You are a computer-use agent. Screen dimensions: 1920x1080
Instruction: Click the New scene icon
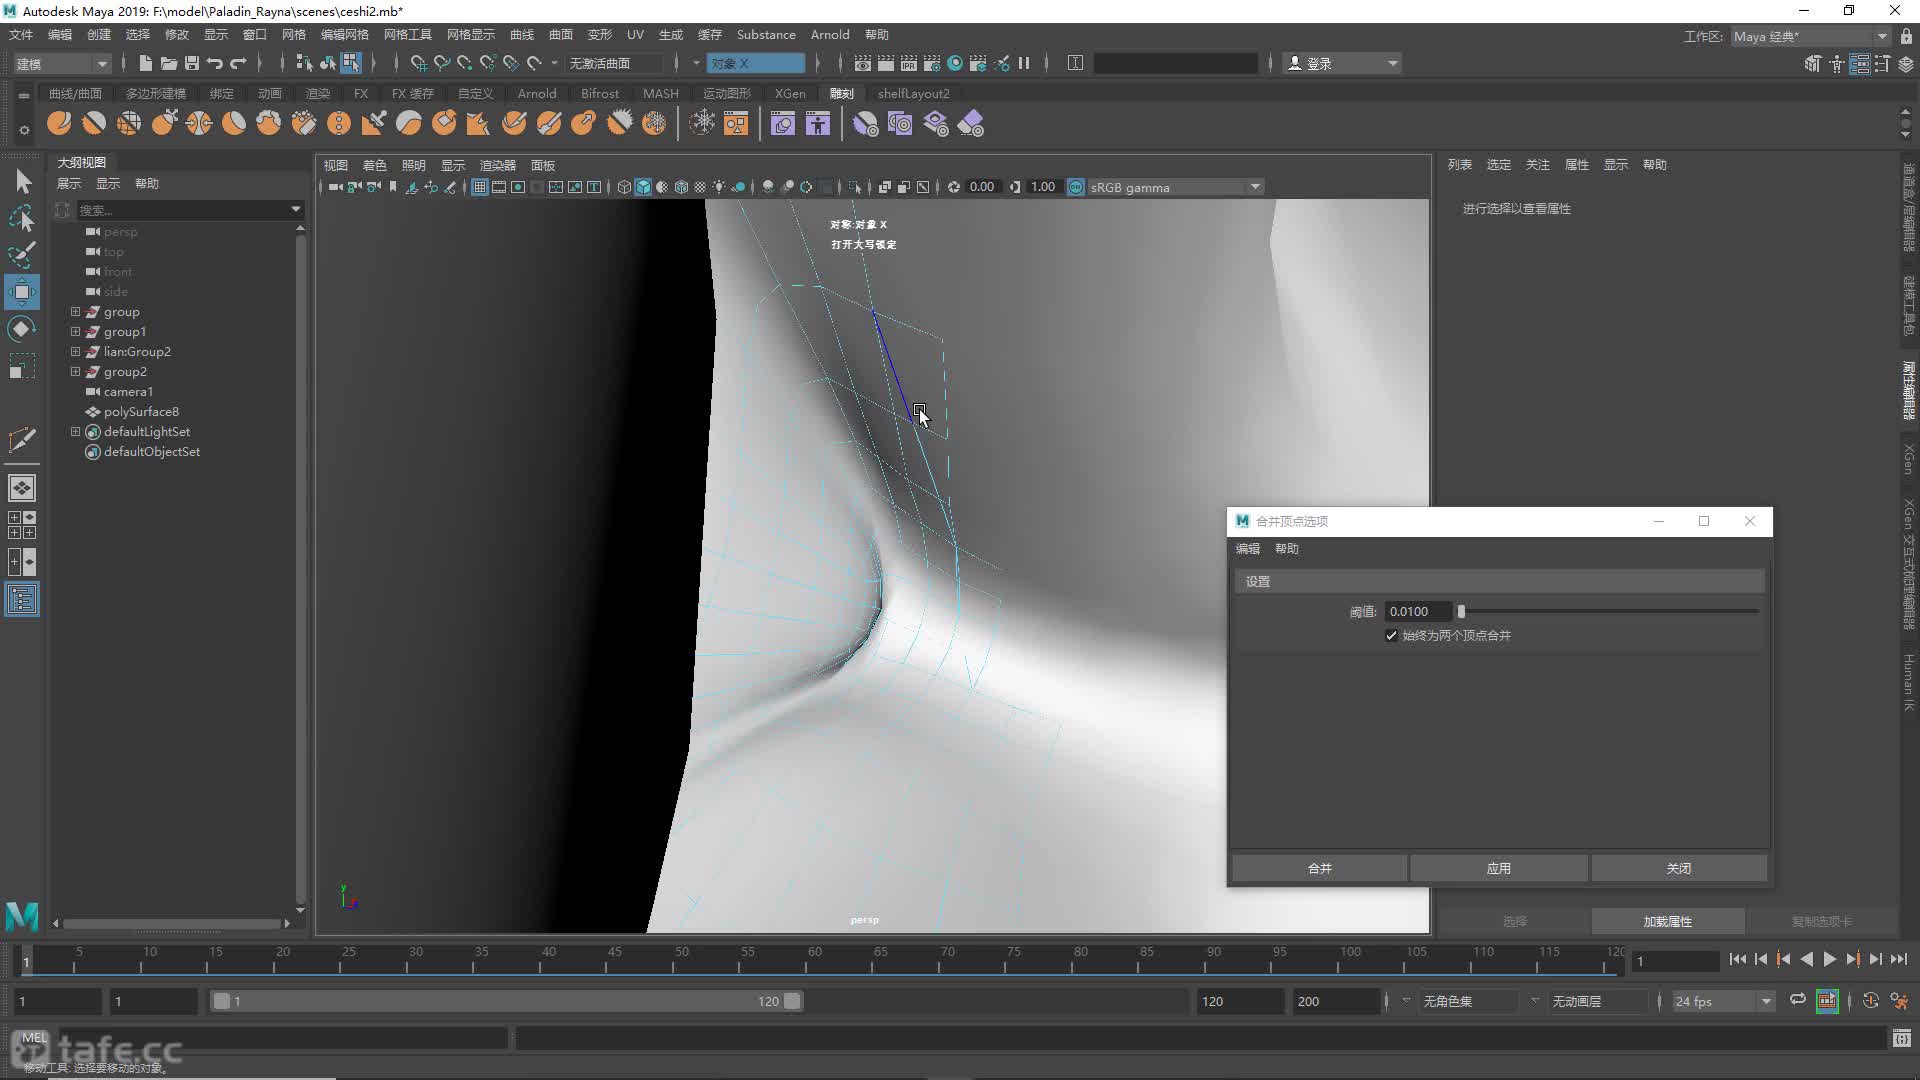pos(146,63)
